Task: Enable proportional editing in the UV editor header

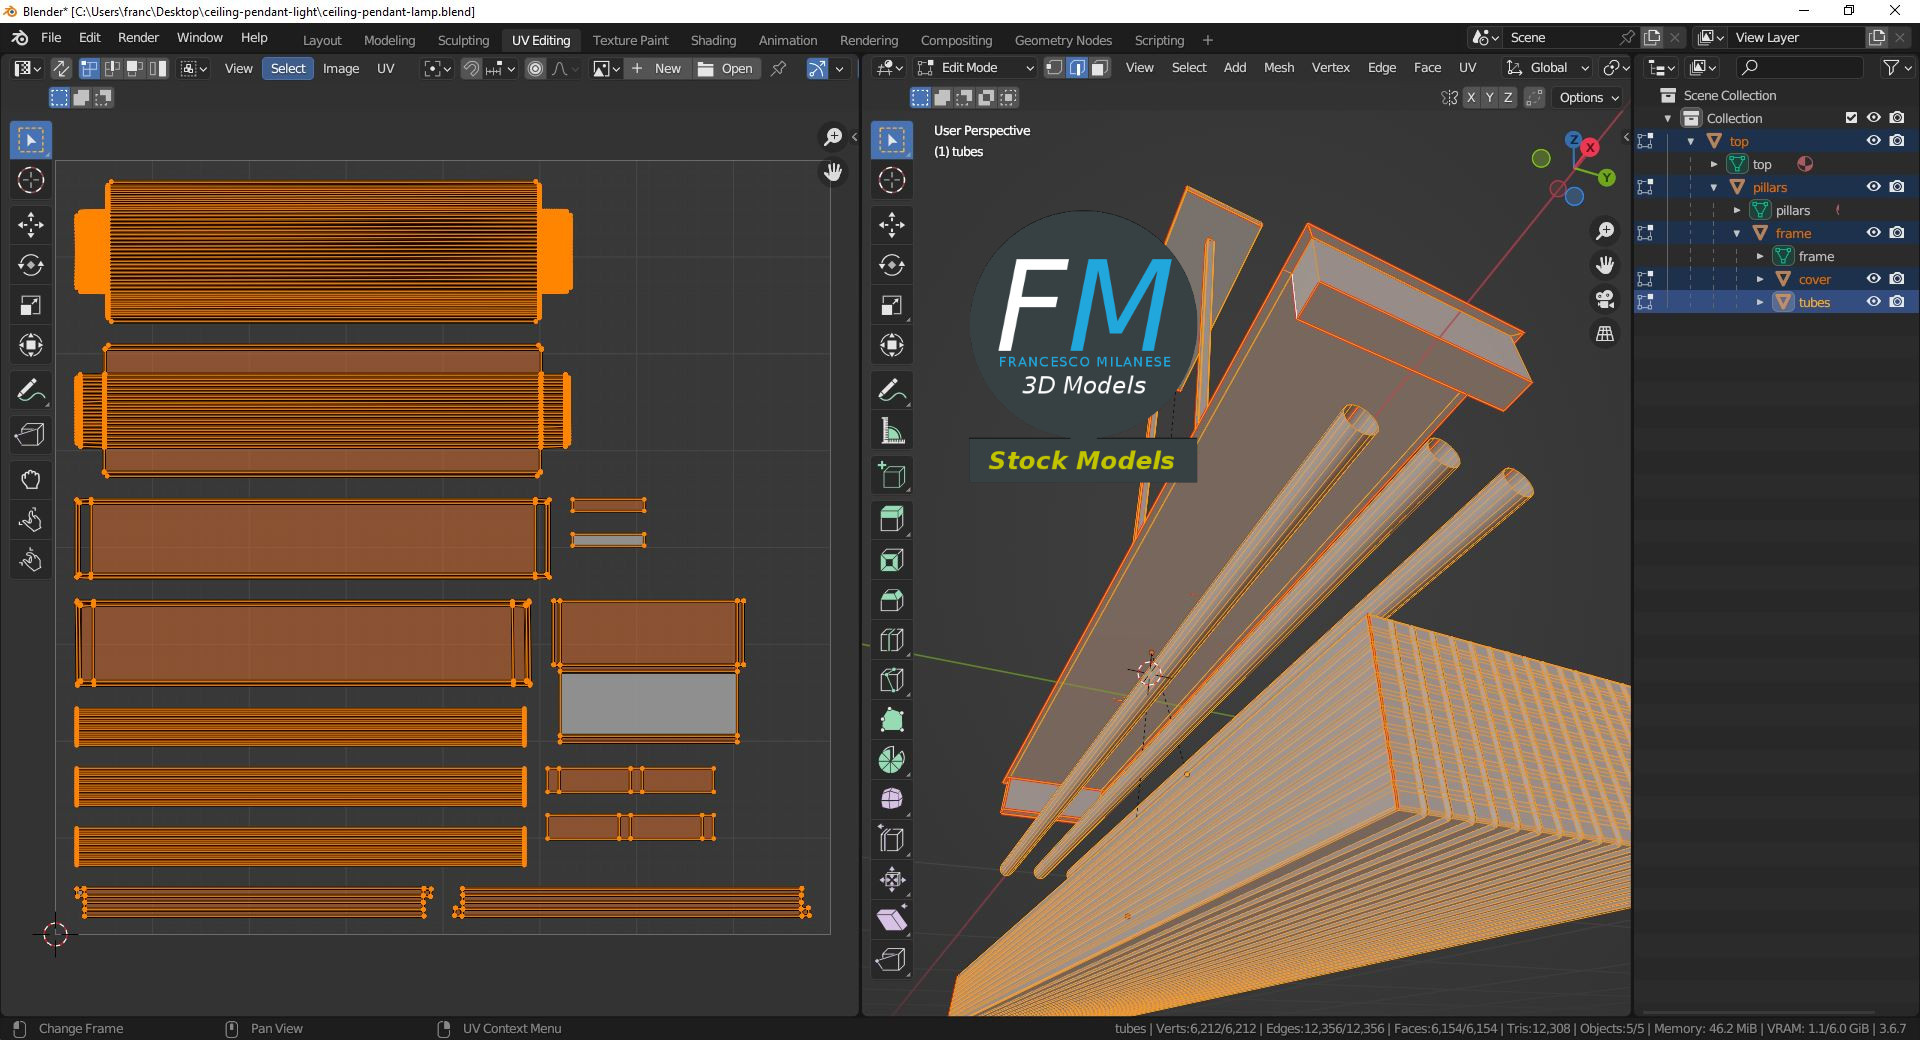Action: pyautogui.click(x=535, y=68)
